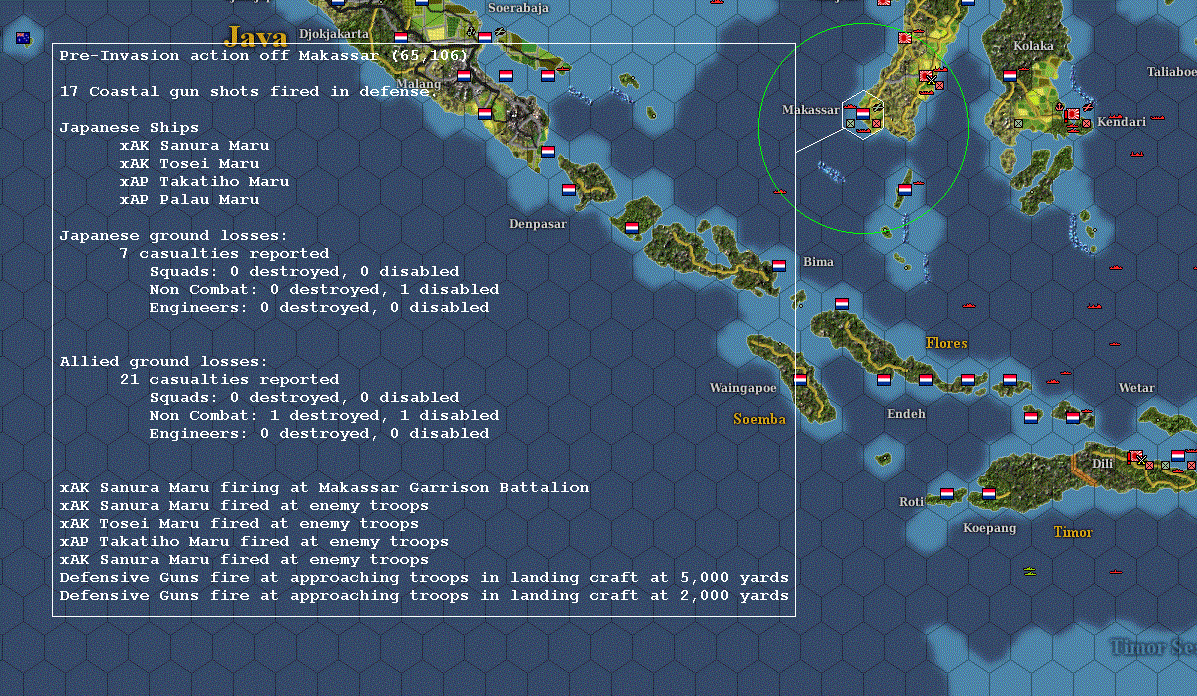This screenshot has width=1197, height=696.
Task: Click the anchor icon at Kendari
Action: coord(1060,107)
